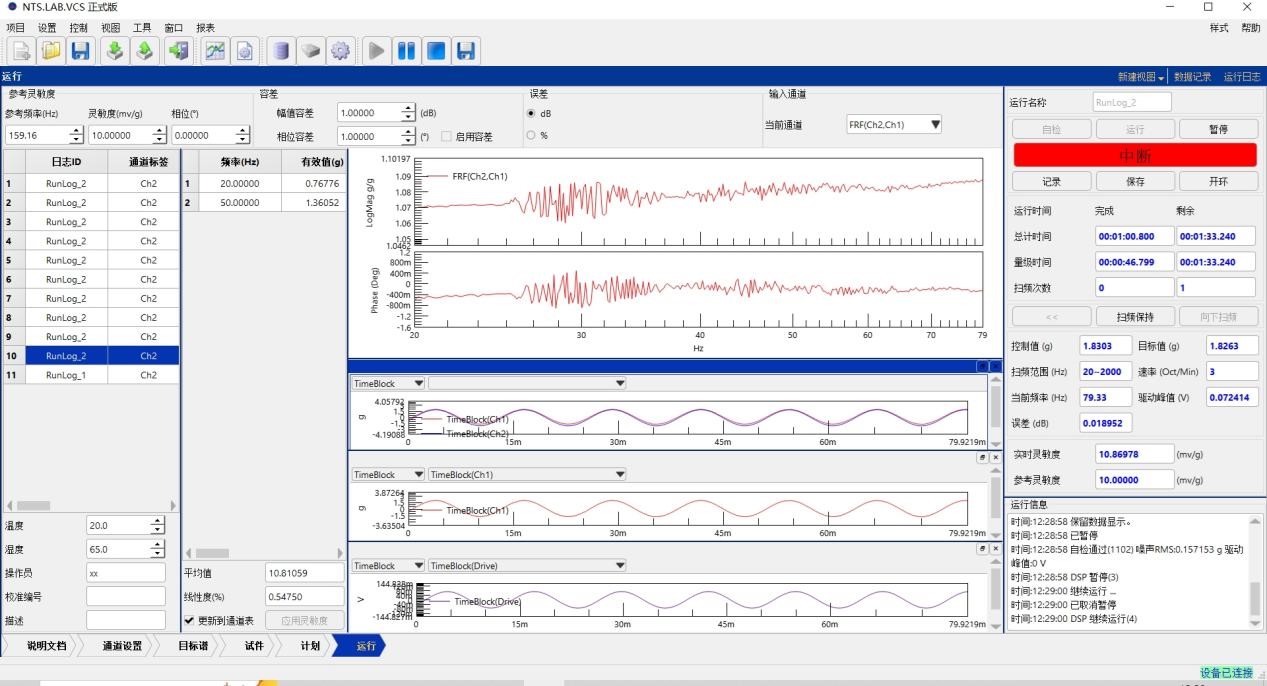Open the 当前通道 FRF(Ch2,Ch1) dropdown
The image size is (1267, 686).
(895, 125)
